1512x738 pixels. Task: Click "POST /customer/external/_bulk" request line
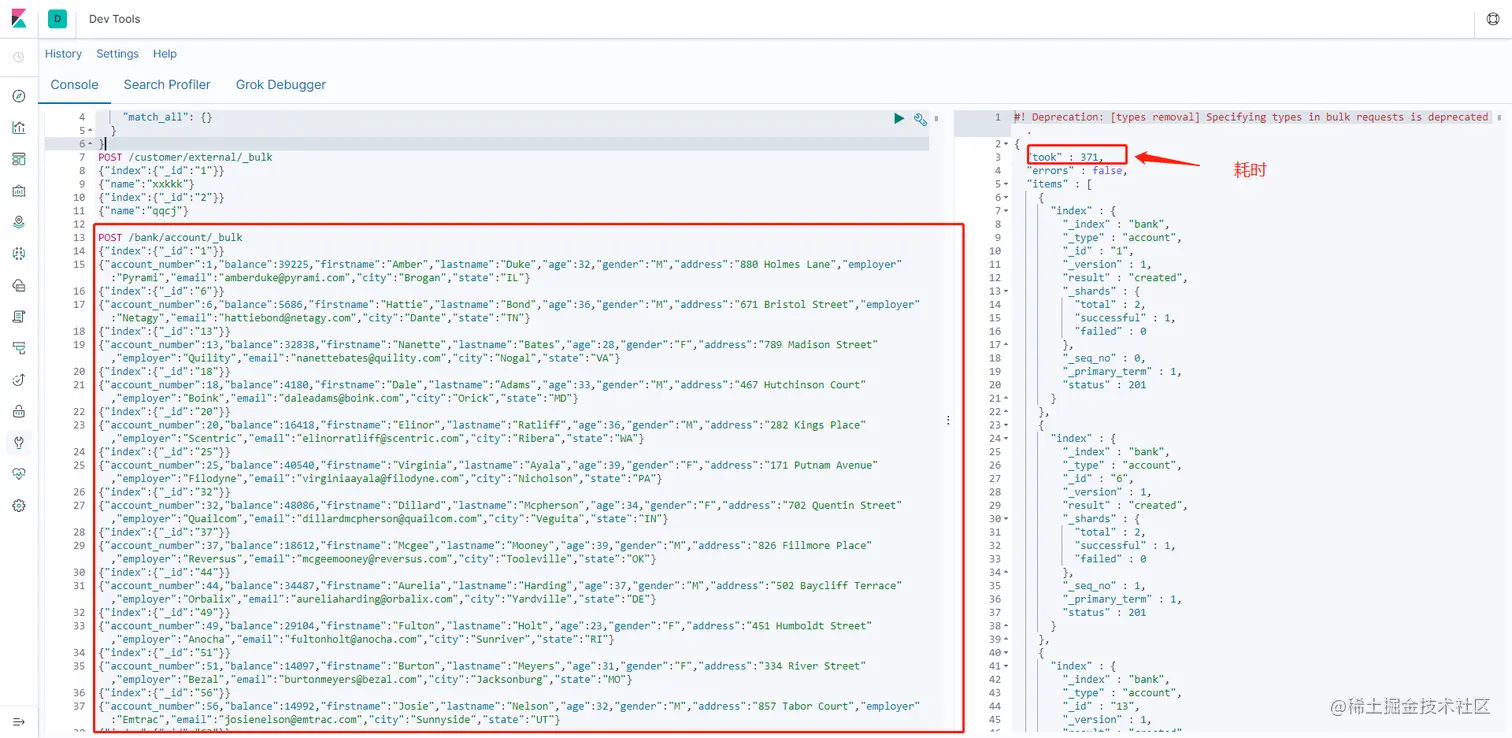coord(185,157)
